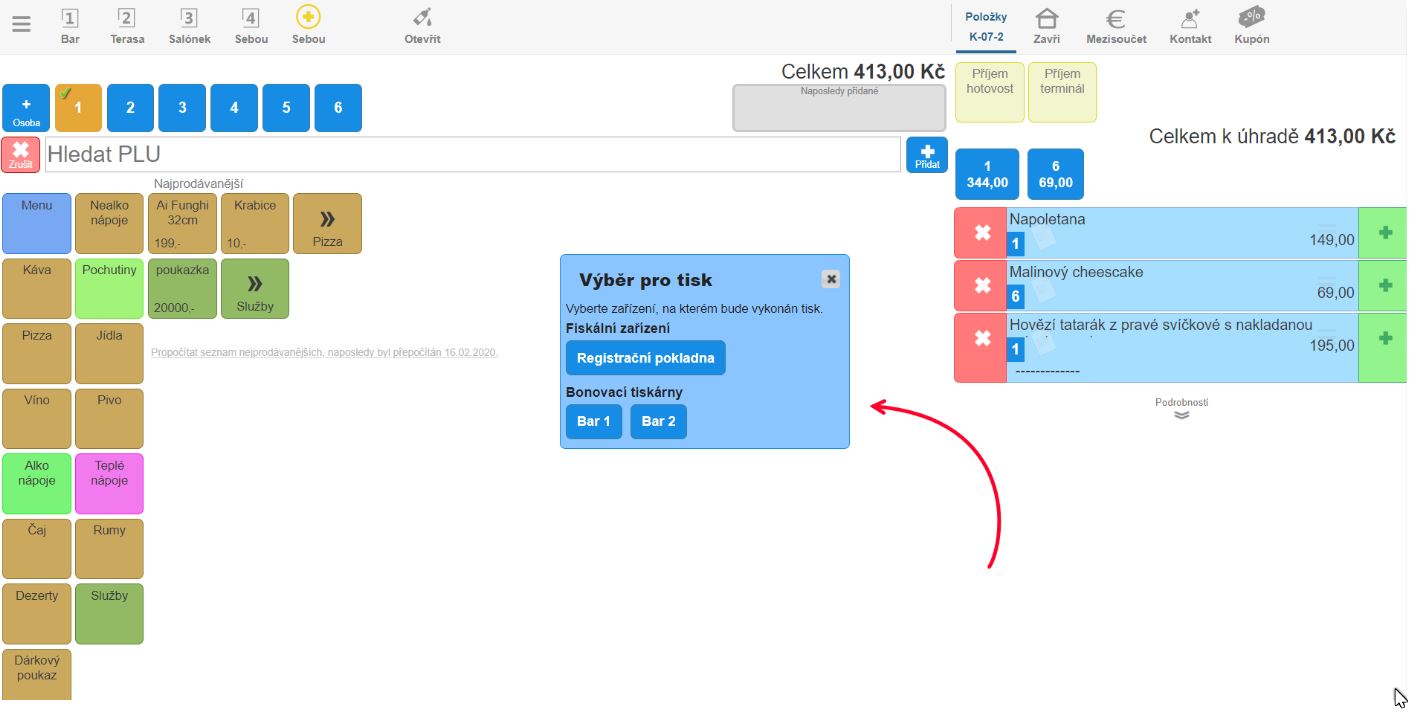Click the Hledat PLU search field
Screen dimensions: 1413x724
tap(472, 155)
